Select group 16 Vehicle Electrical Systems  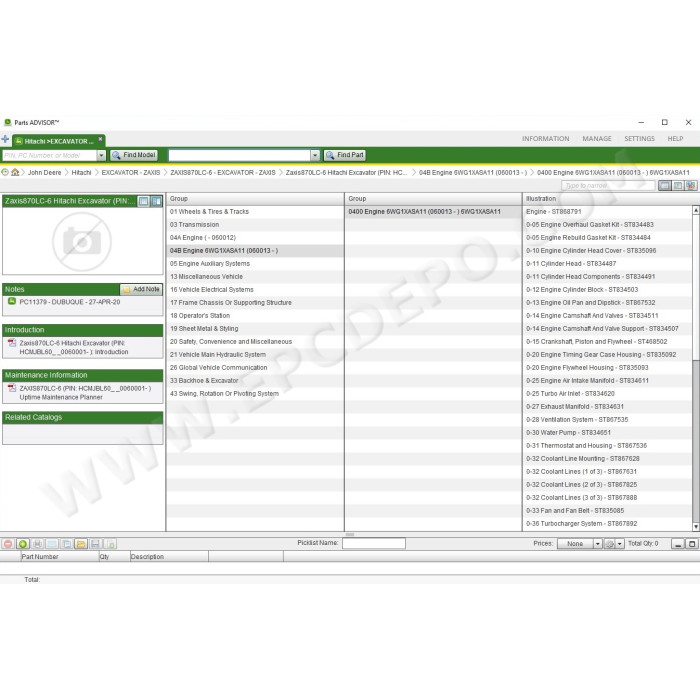[x=255, y=289]
